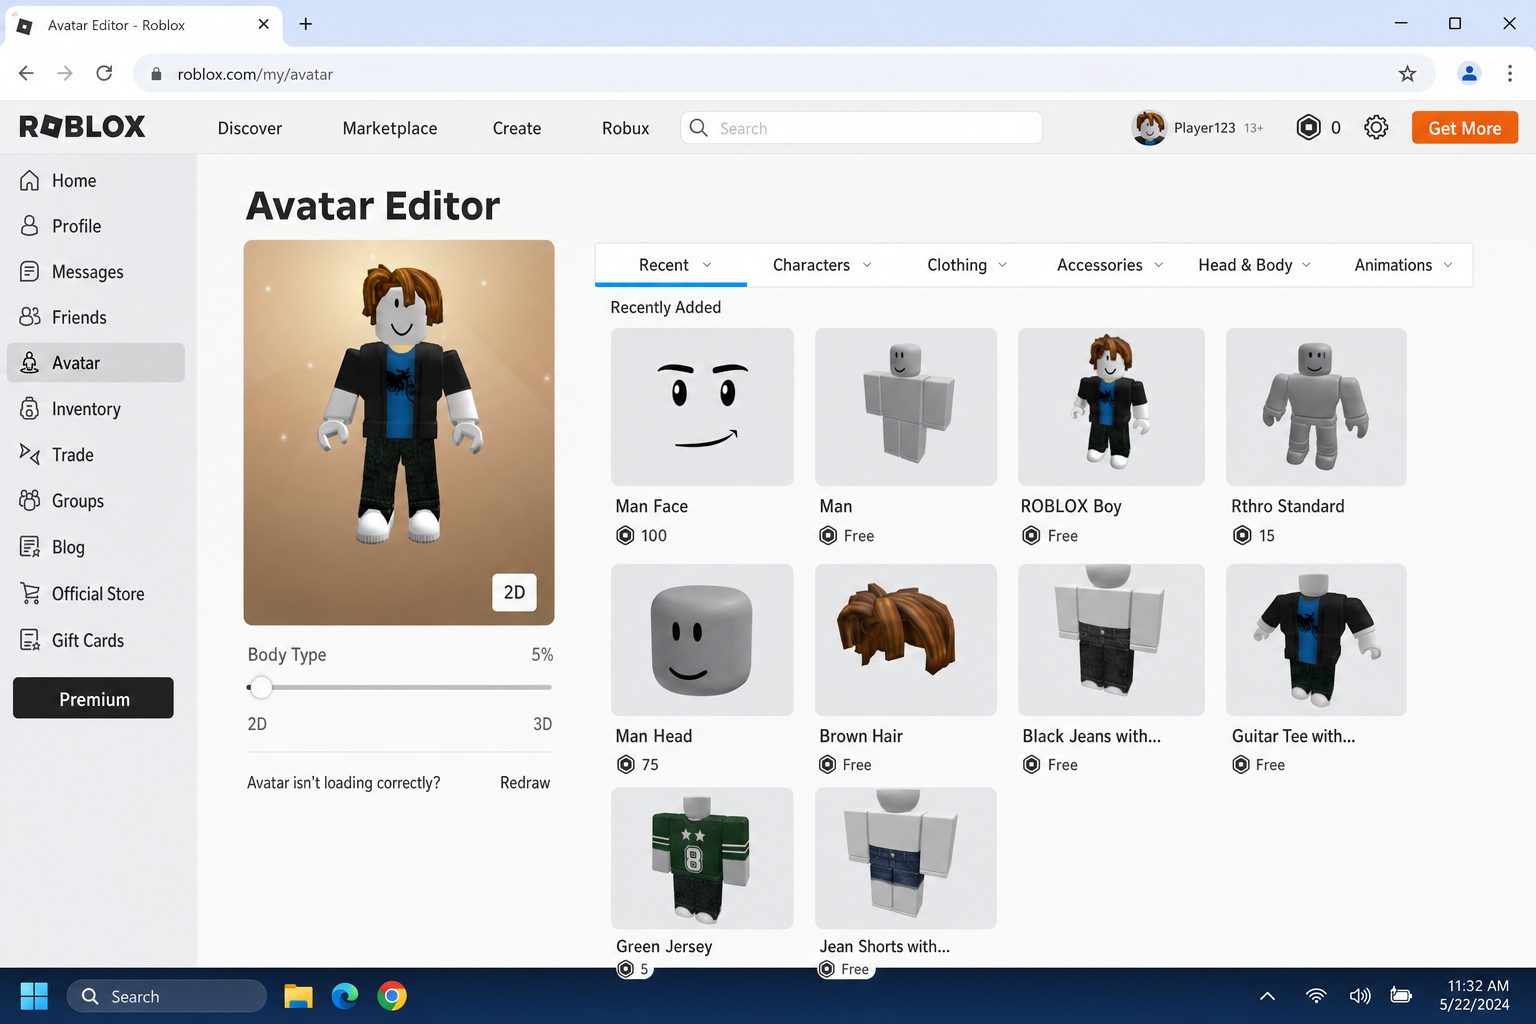
Task: Bookmark this page with star icon
Action: [x=1407, y=73]
